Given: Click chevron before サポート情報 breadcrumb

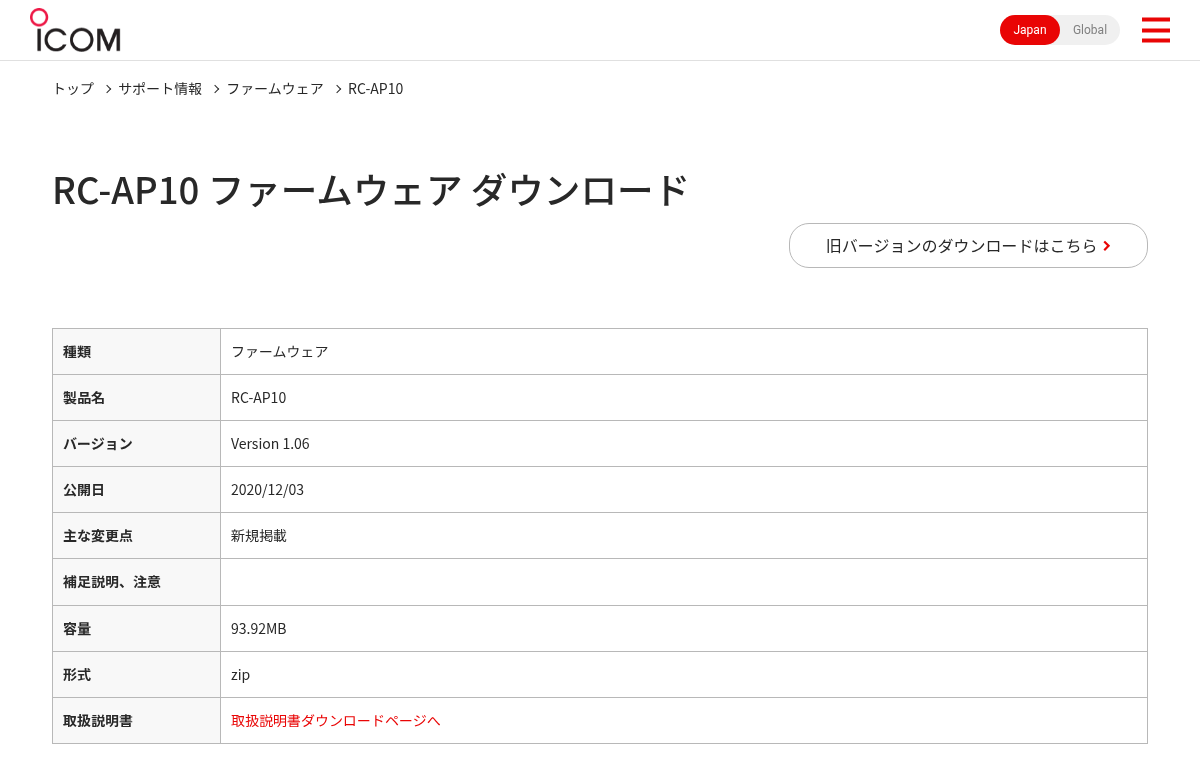Looking at the screenshot, I should click(108, 89).
